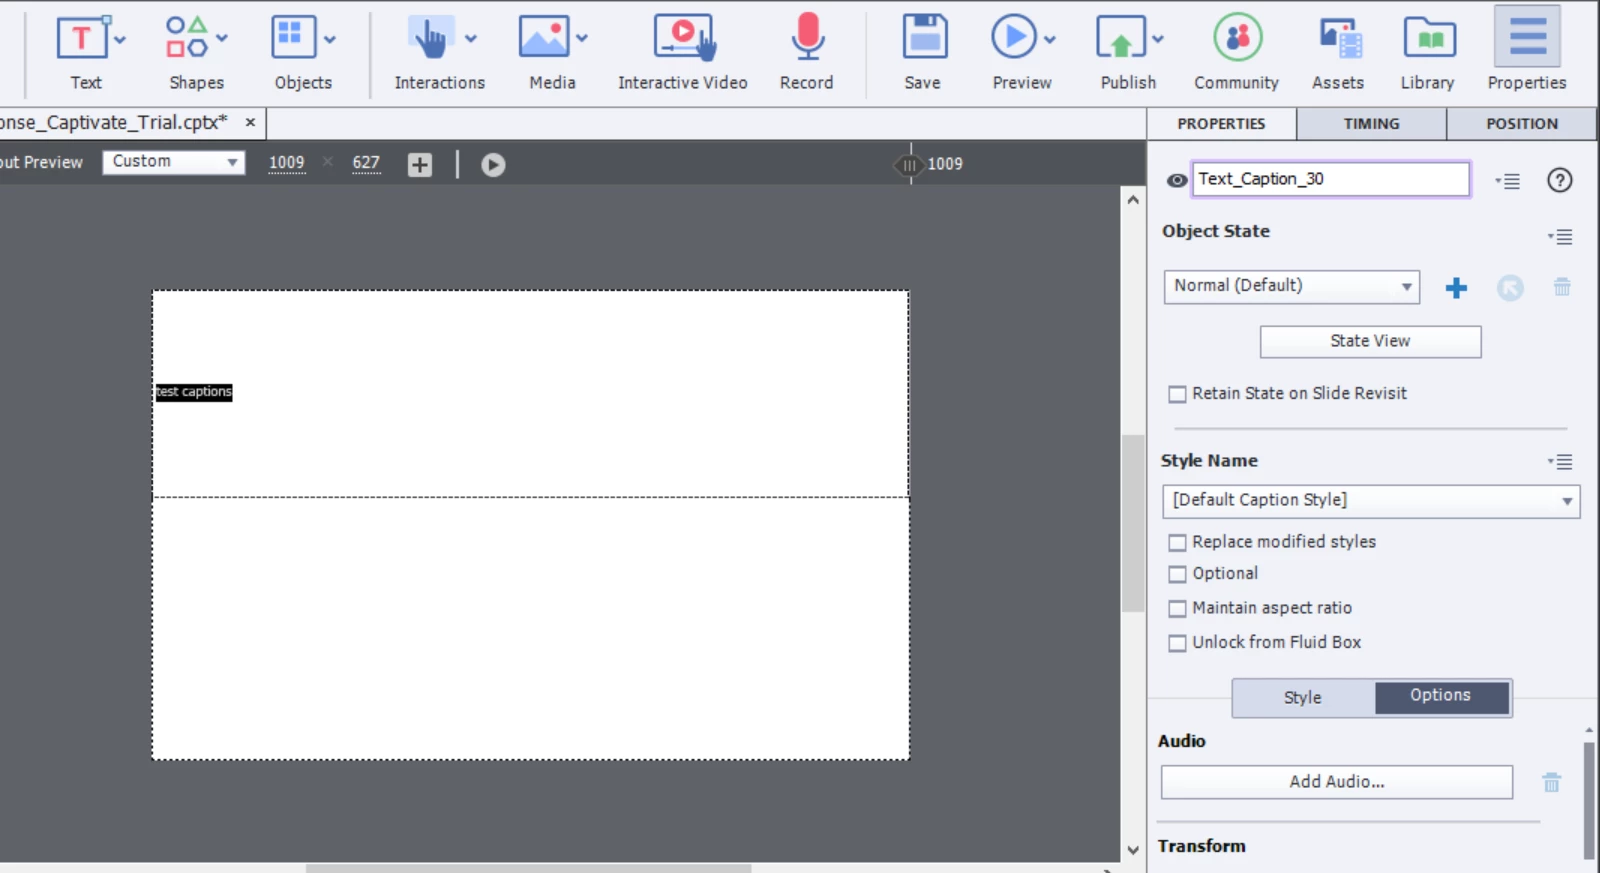Click the stage horizontal scrollbar
The height and width of the screenshot is (873, 1600).
point(528,868)
